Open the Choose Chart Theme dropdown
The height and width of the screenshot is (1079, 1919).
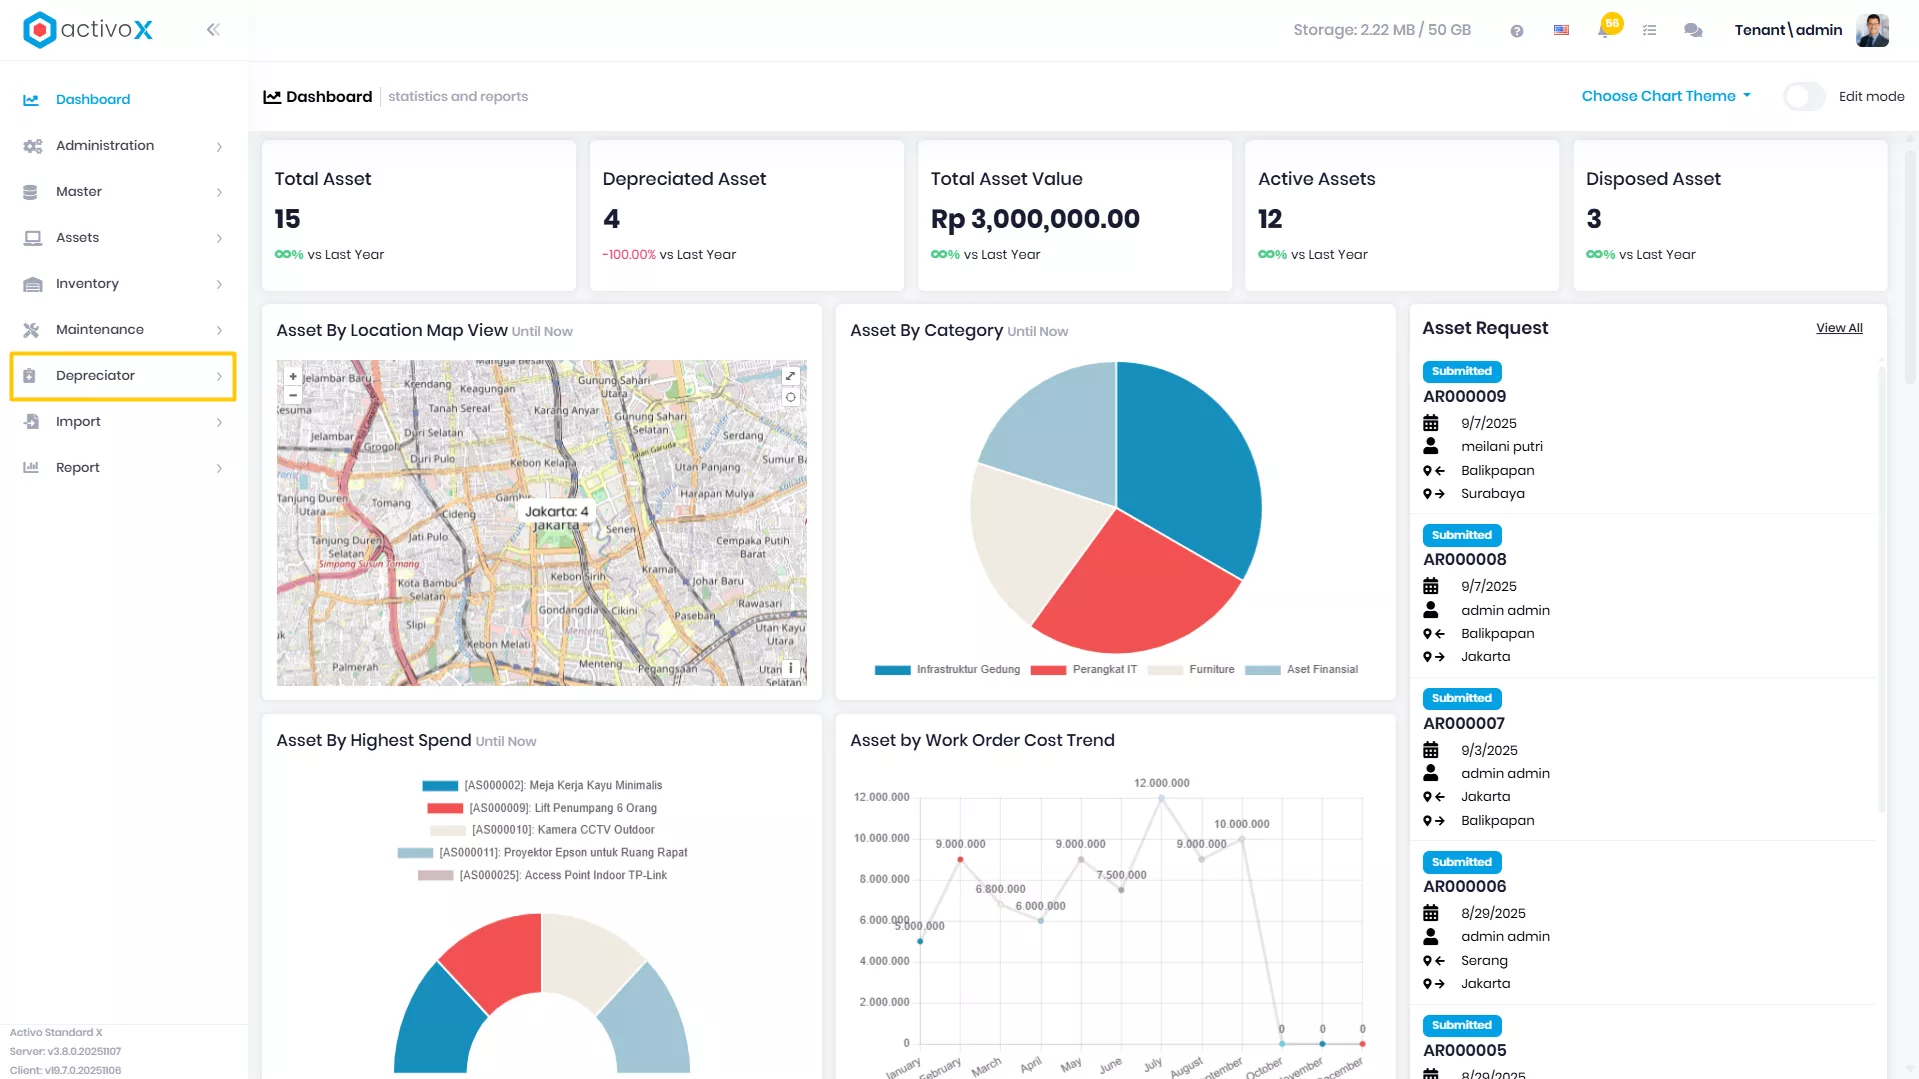click(1666, 96)
